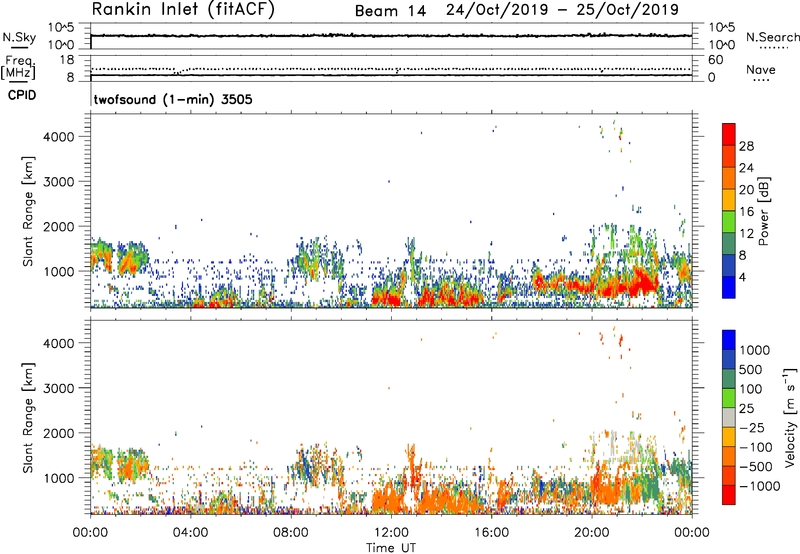Click the solid noise trace in the N.Sky panel
Viewport: 800px width, 554px height.
pyautogui.click(x=391, y=35)
